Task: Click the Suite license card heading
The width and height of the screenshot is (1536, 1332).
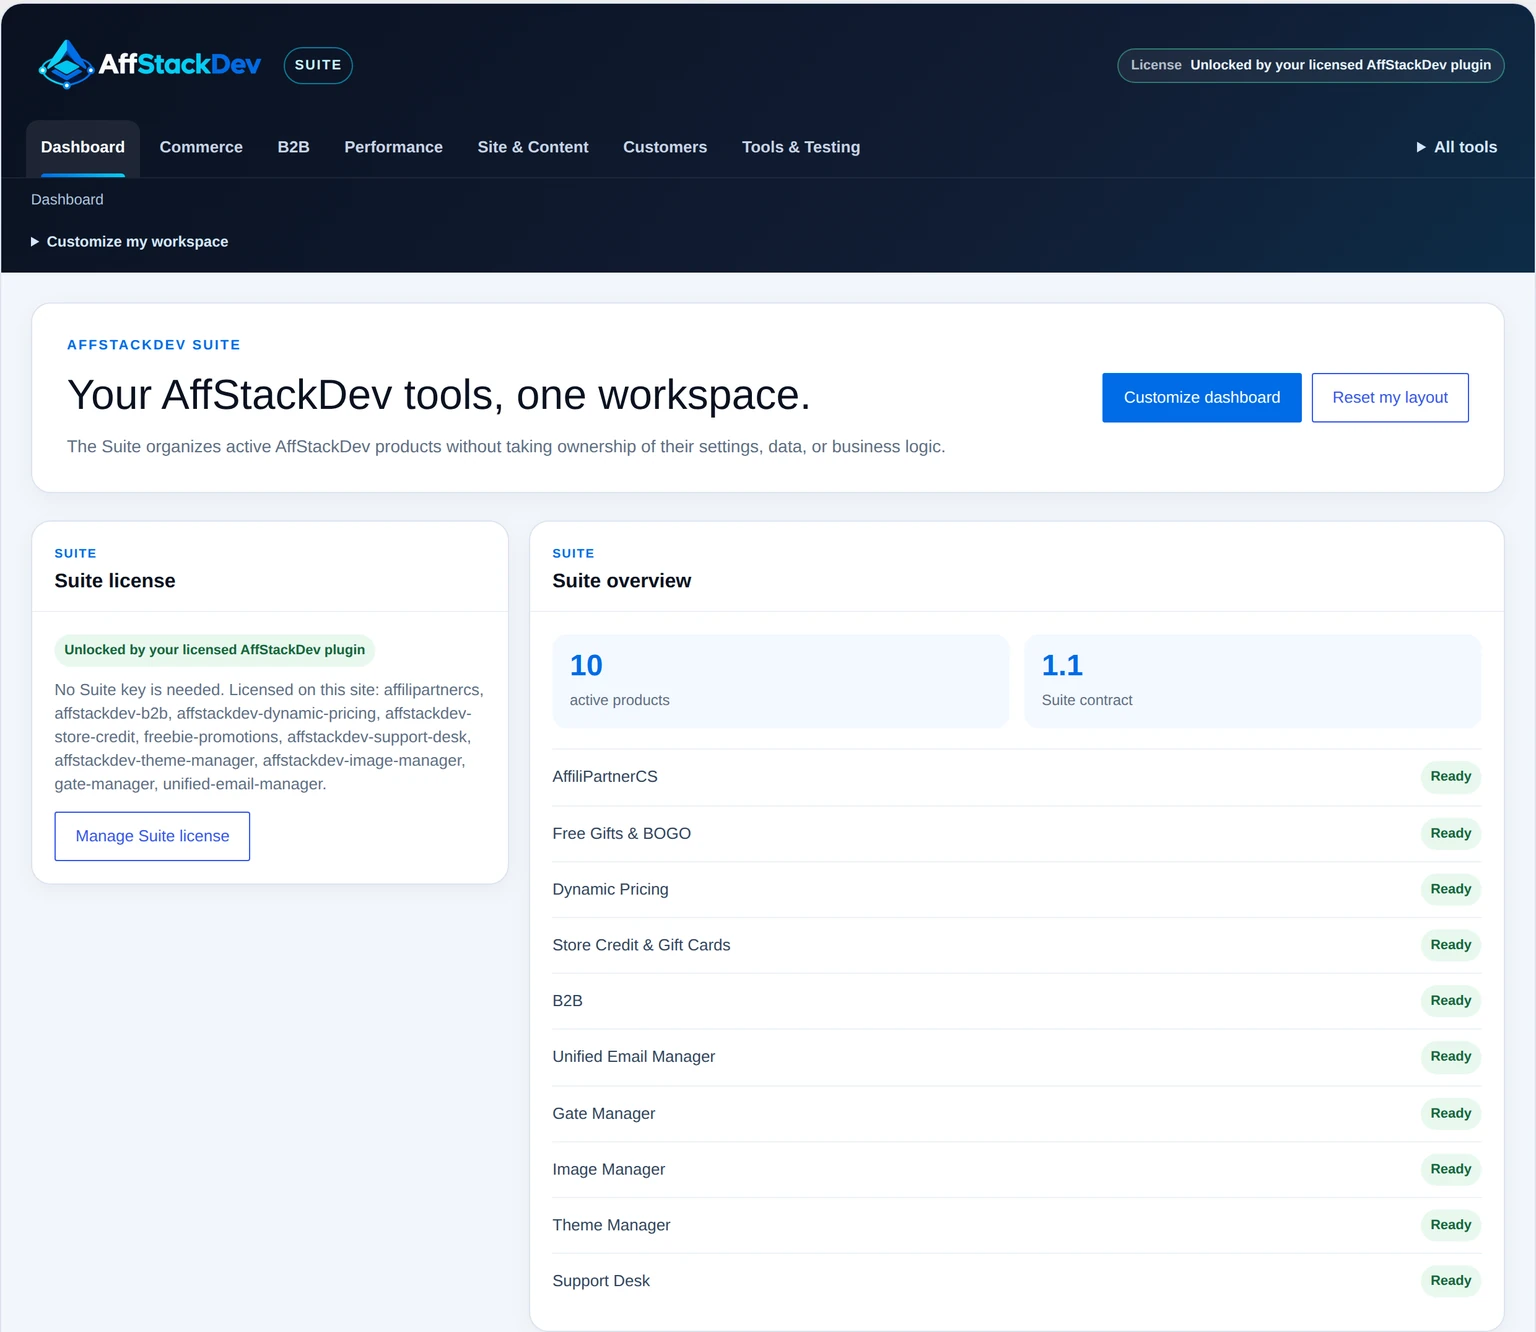Action: (x=115, y=581)
